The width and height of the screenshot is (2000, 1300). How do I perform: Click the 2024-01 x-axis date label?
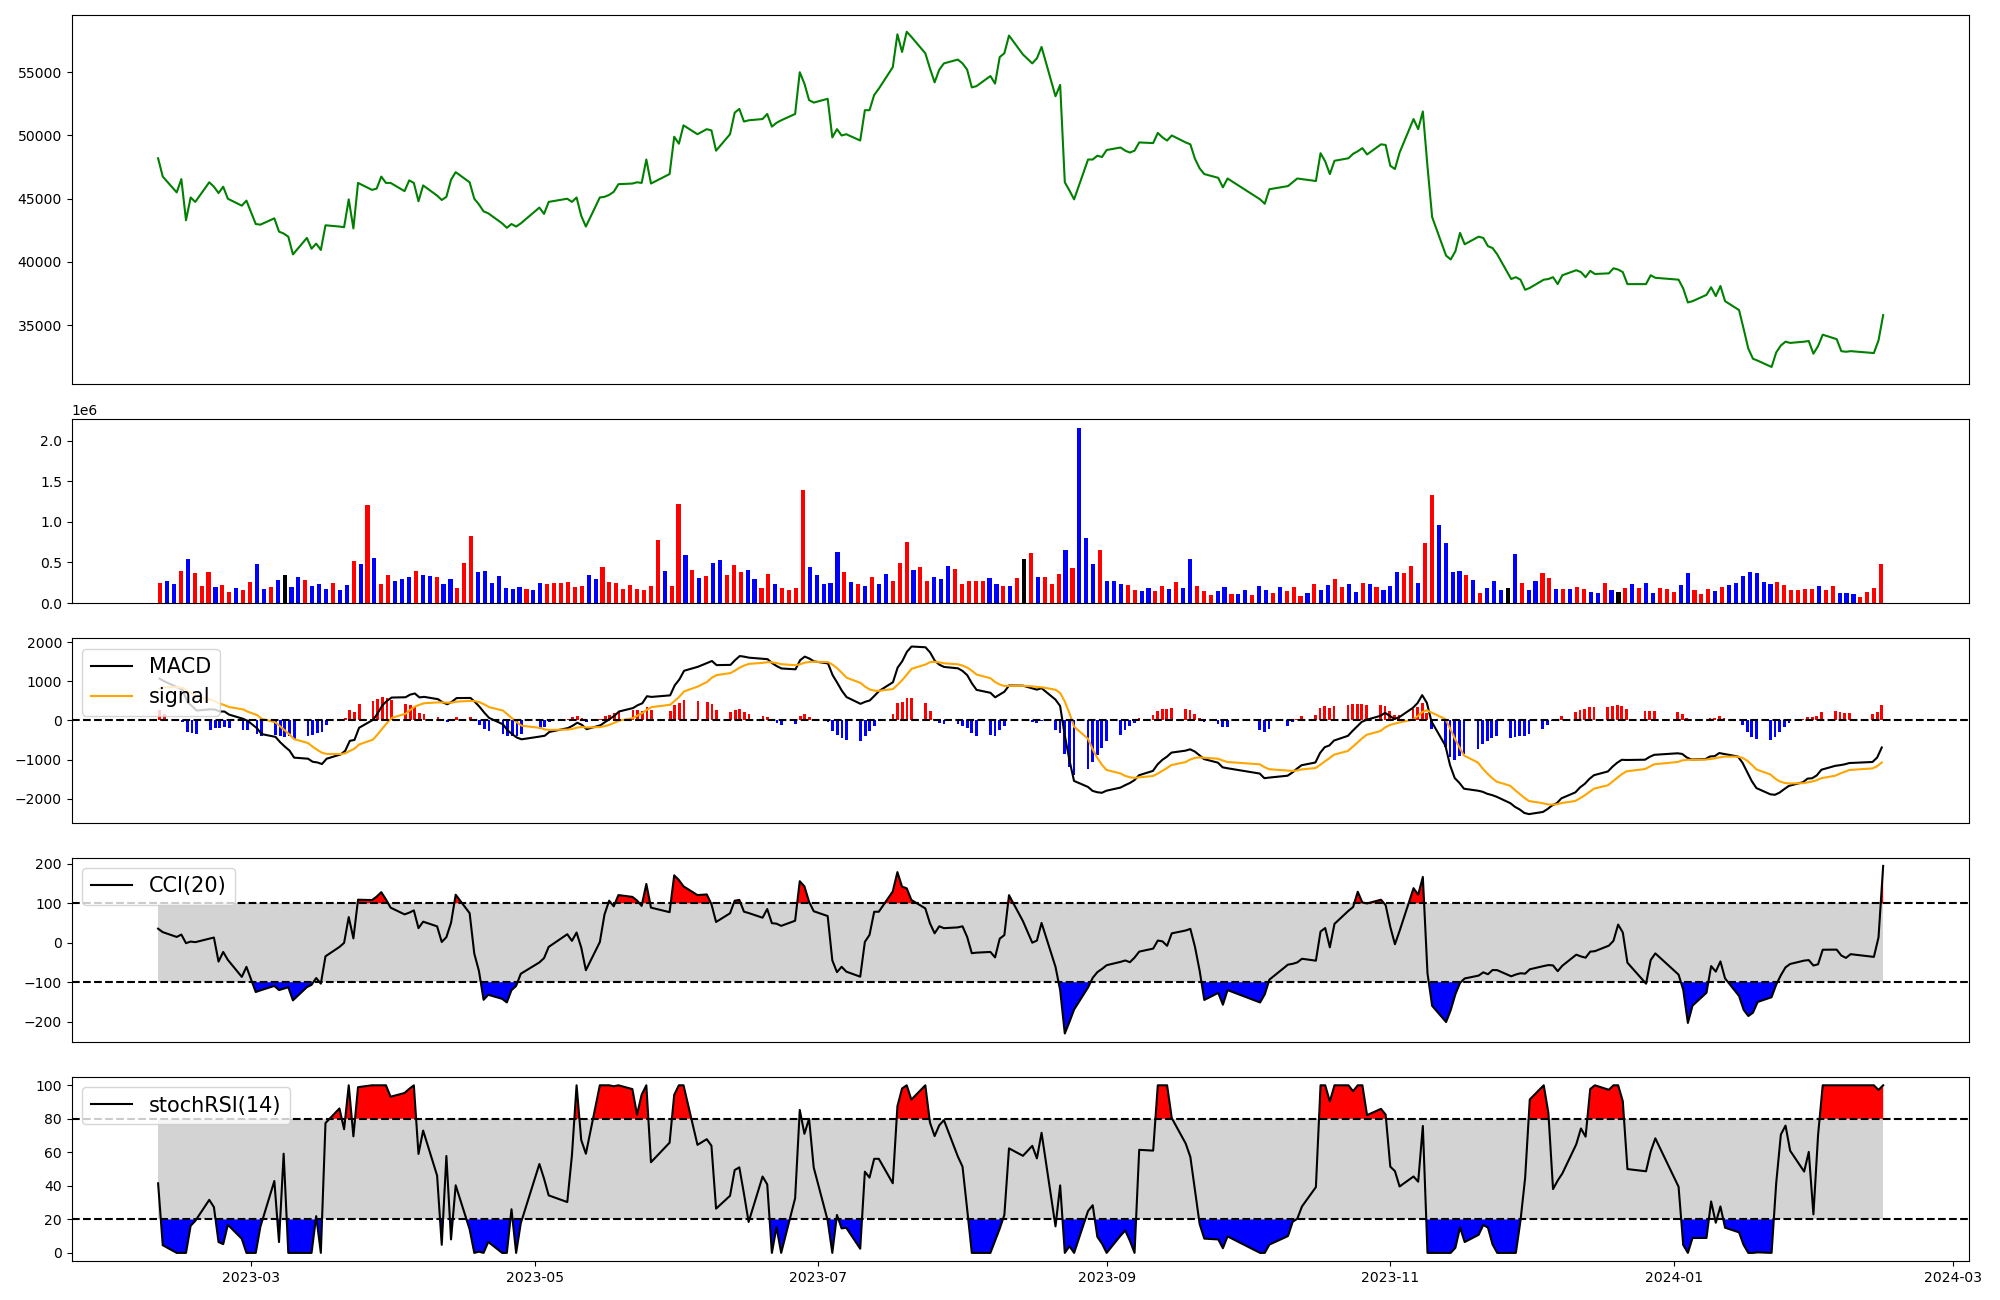1674,1277
